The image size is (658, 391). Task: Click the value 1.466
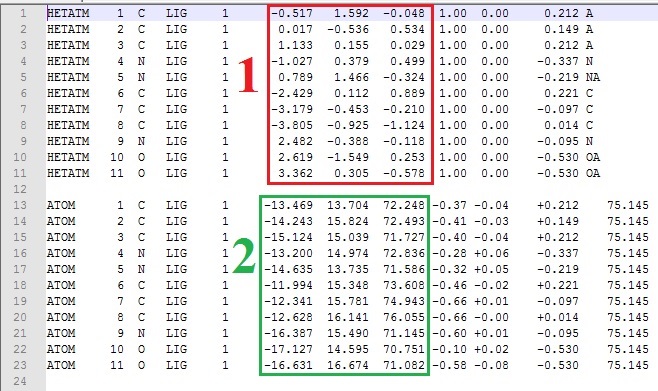click(351, 77)
